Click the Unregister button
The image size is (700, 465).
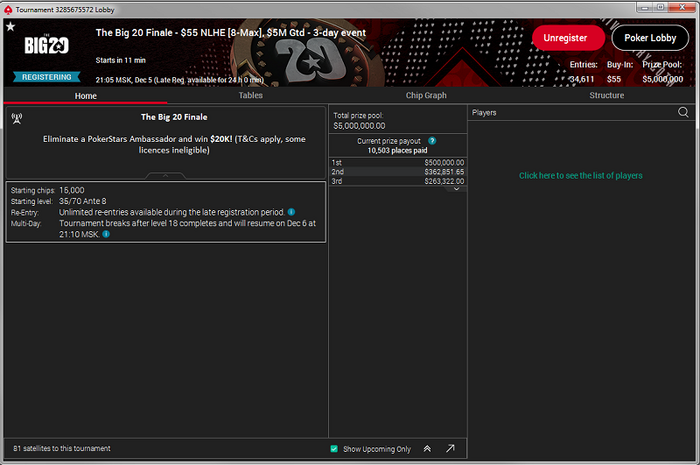(x=568, y=38)
